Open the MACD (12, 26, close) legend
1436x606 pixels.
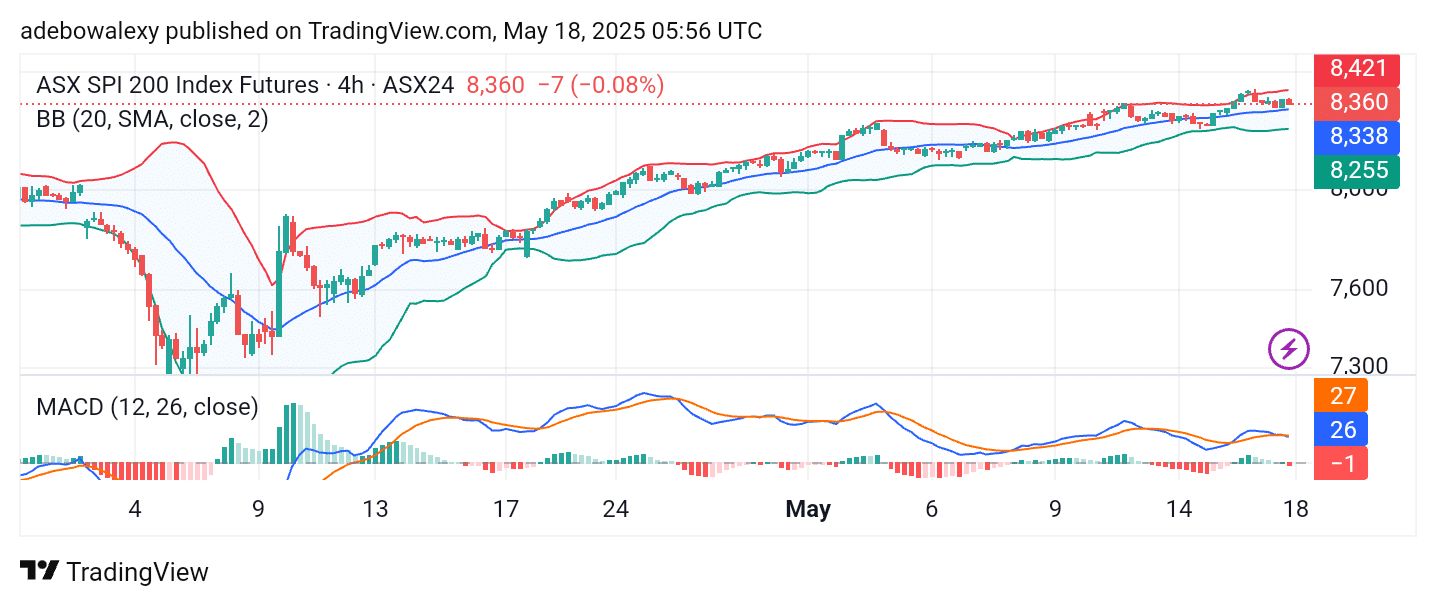[147, 407]
